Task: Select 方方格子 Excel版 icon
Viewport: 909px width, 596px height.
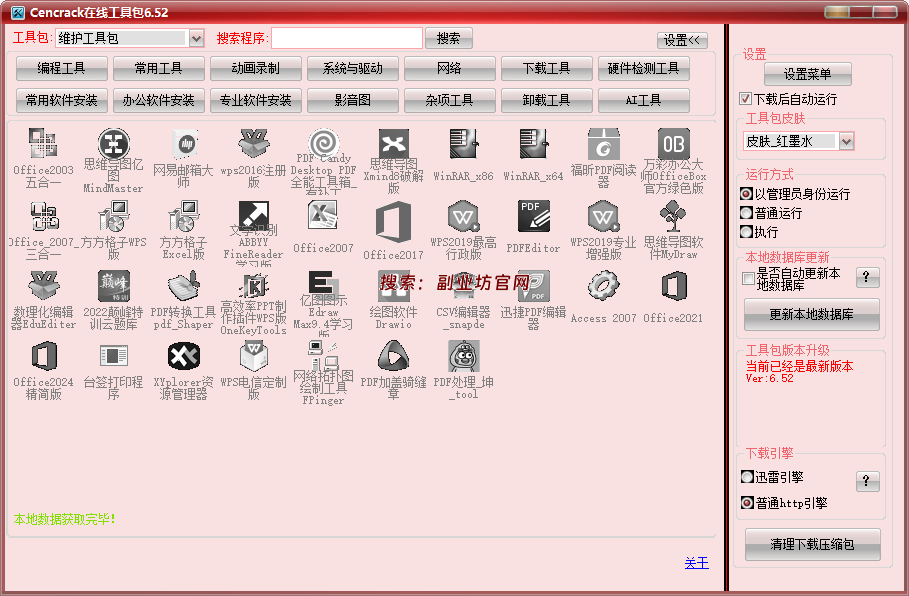Action: point(184,216)
